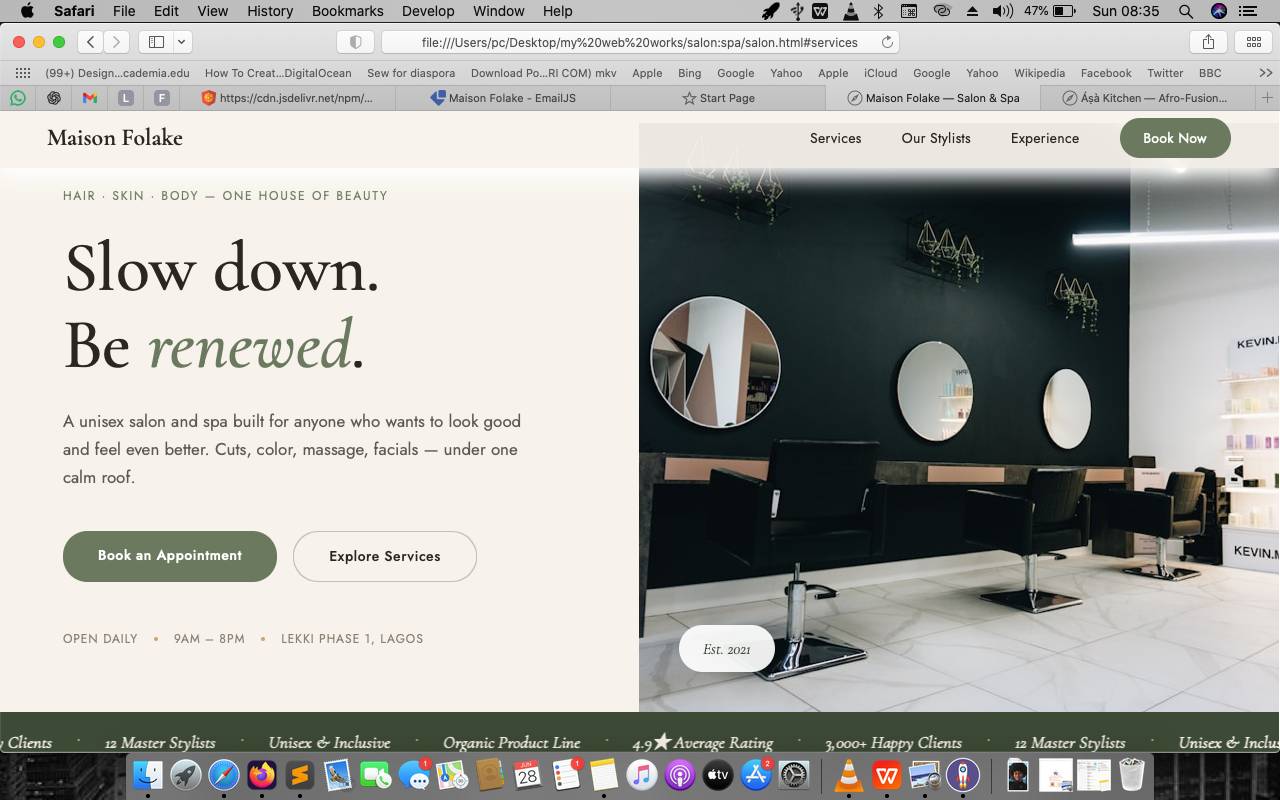
Task: Open Spotlight search in the menu bar
Action: tap(1185, 11)
